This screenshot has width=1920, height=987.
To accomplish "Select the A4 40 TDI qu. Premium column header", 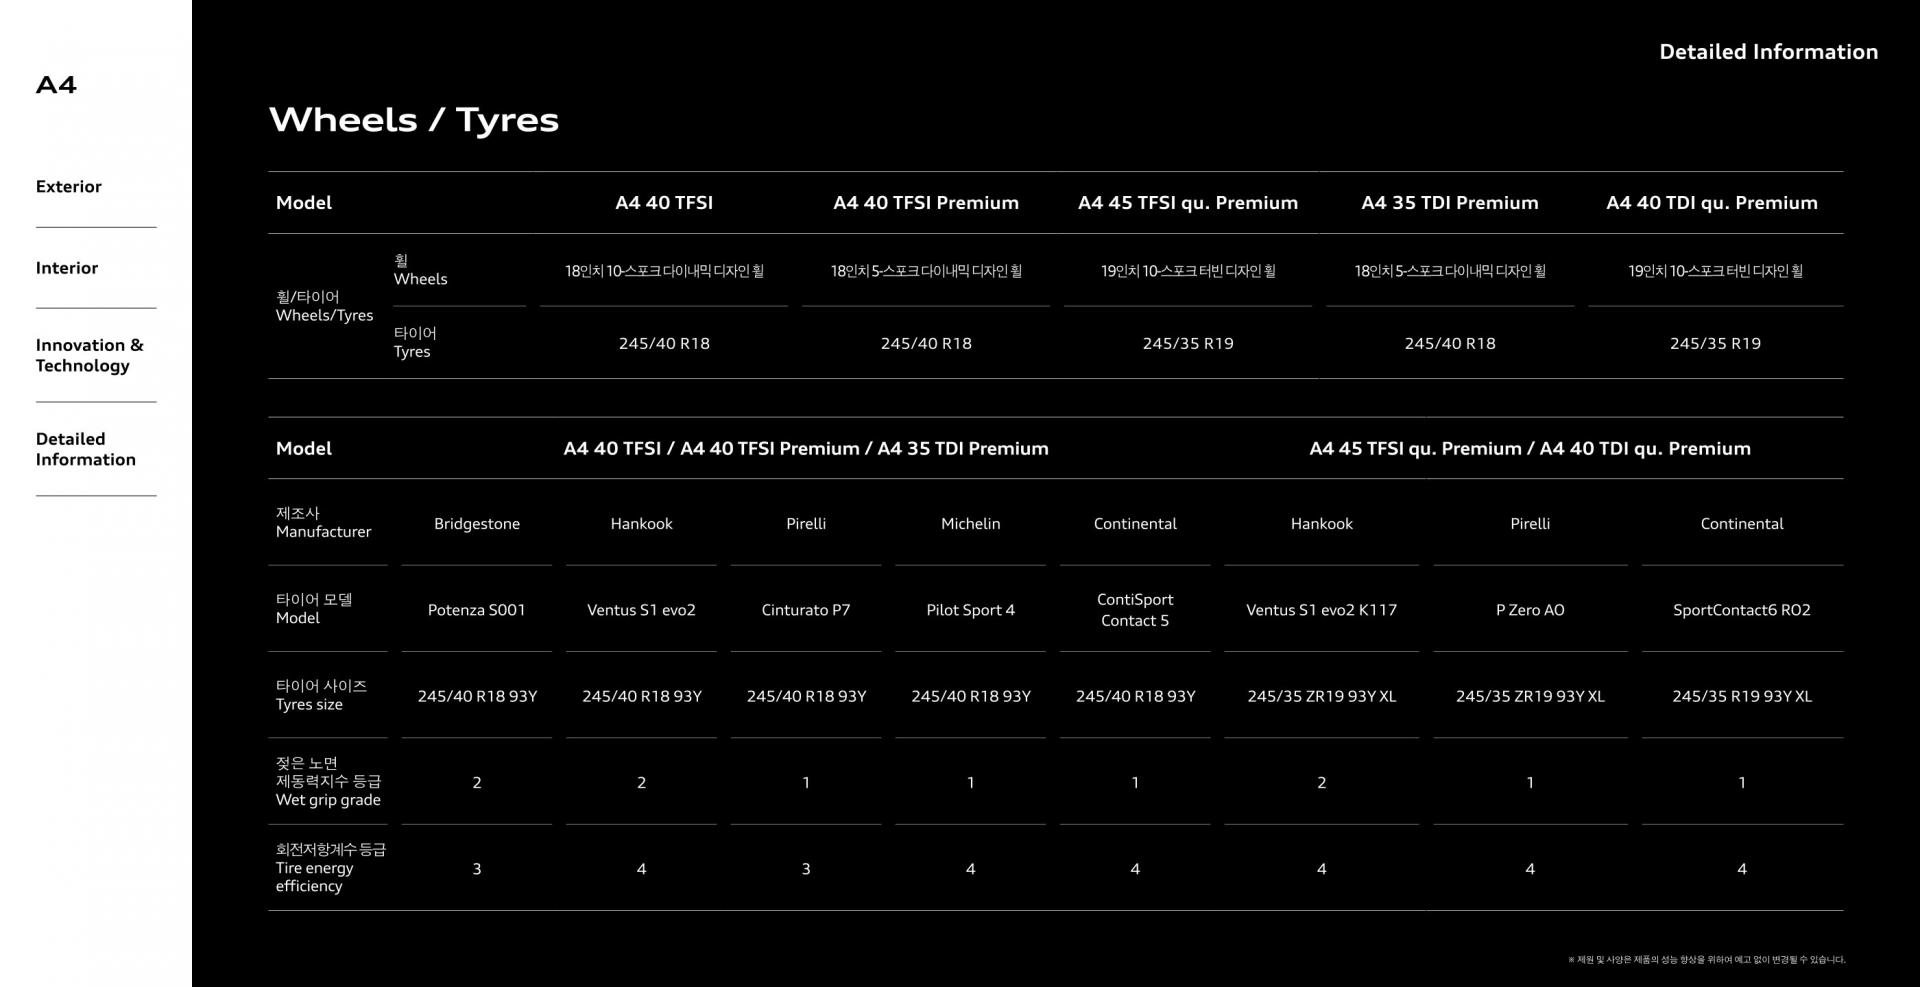I will tap(1712, 203).
